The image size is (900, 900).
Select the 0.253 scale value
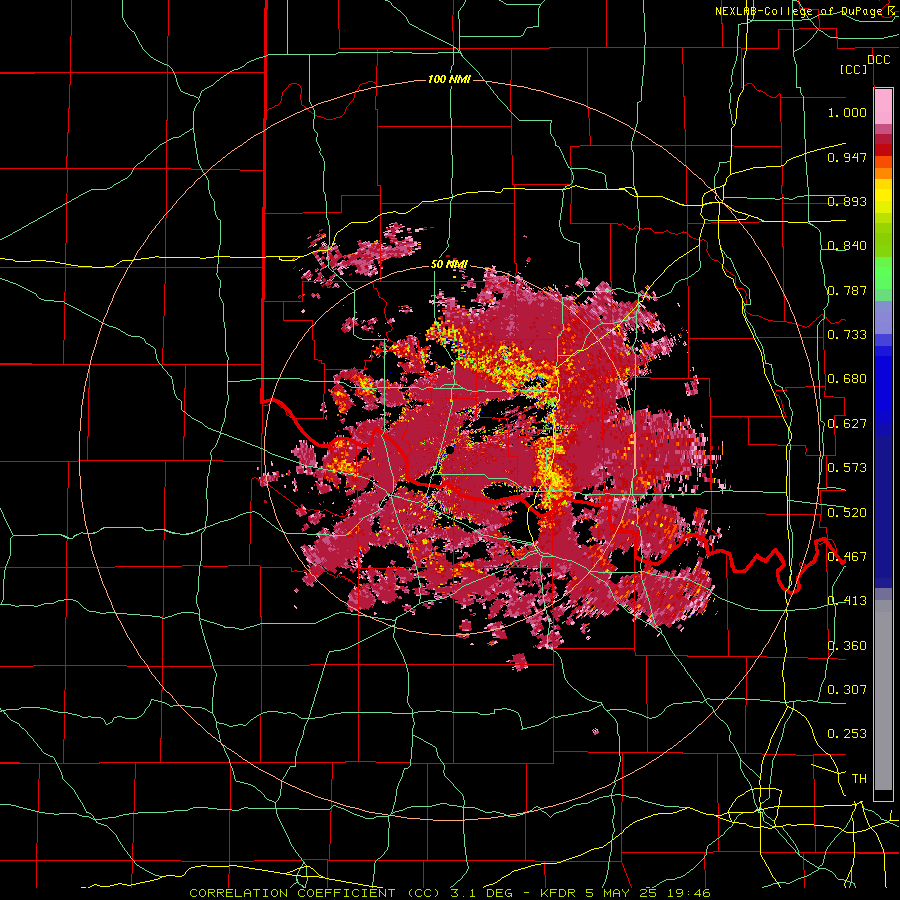847,734
